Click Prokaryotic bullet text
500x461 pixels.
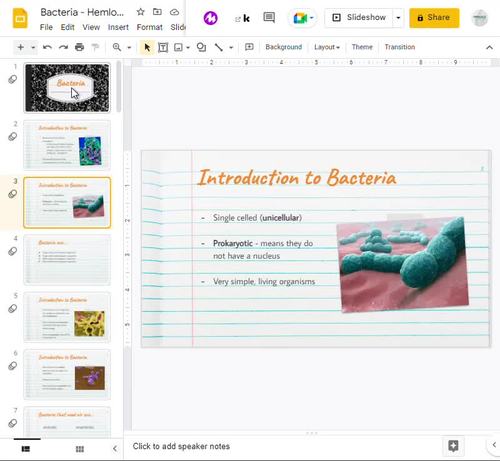263,250
